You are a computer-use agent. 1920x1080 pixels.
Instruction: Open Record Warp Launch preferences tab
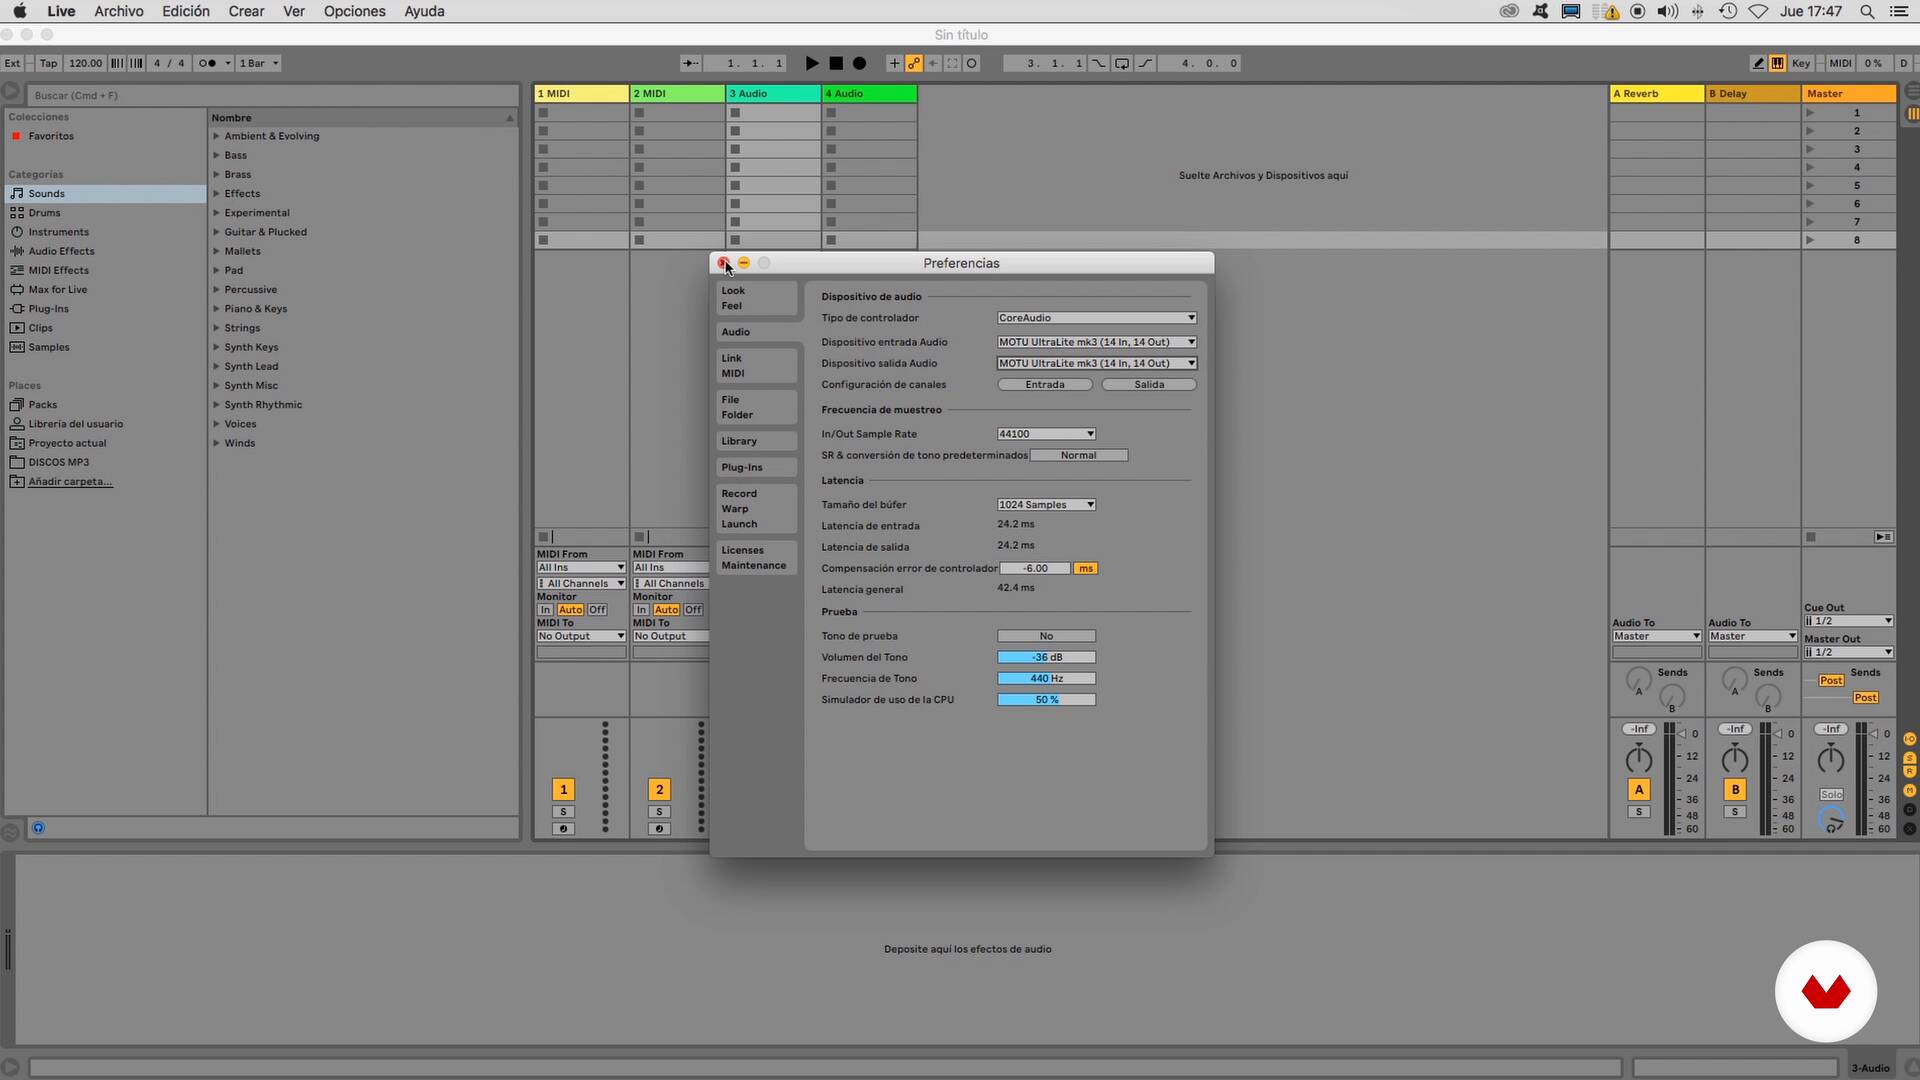757,509
